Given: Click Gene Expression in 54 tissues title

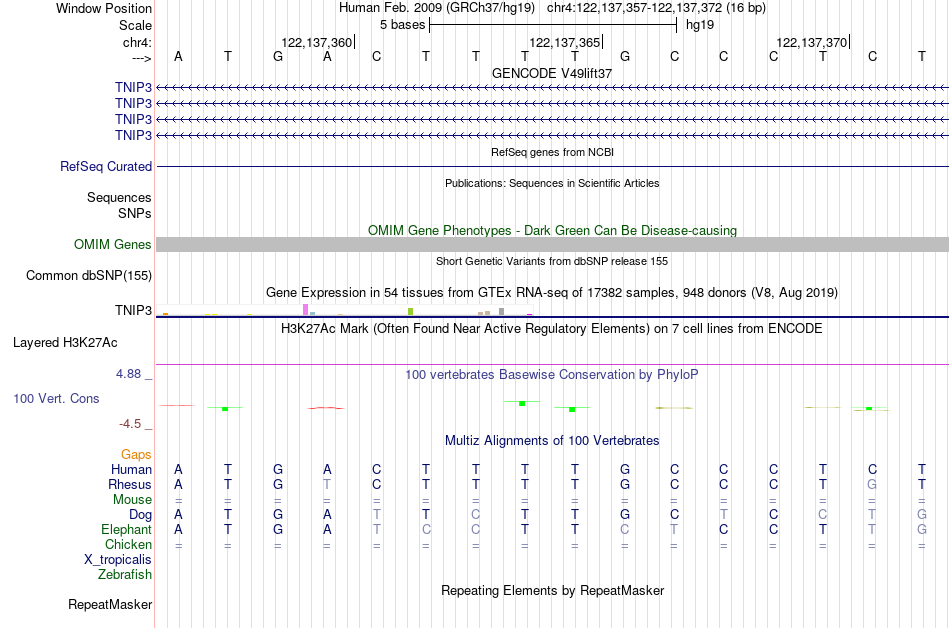Looking at the screenshot, I should 552,293.
